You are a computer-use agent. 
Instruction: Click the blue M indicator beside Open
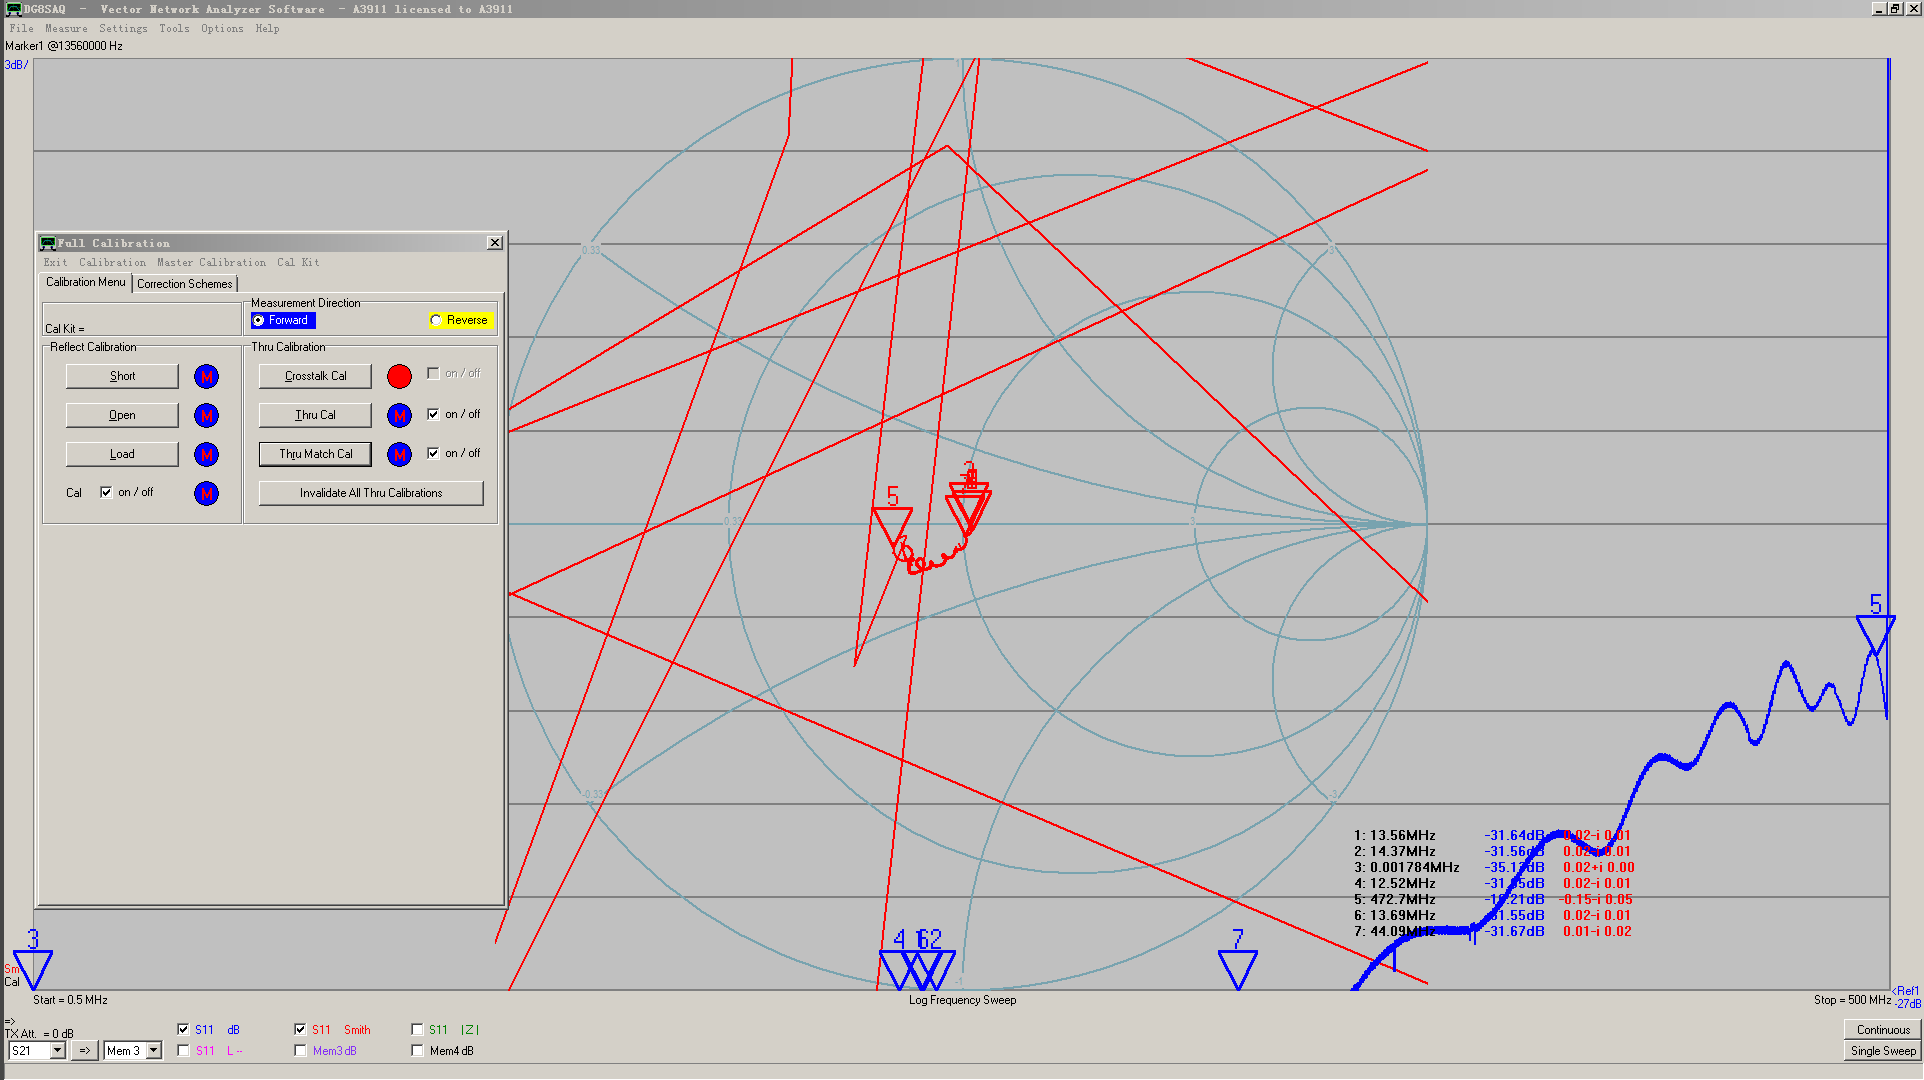[206, 416]
